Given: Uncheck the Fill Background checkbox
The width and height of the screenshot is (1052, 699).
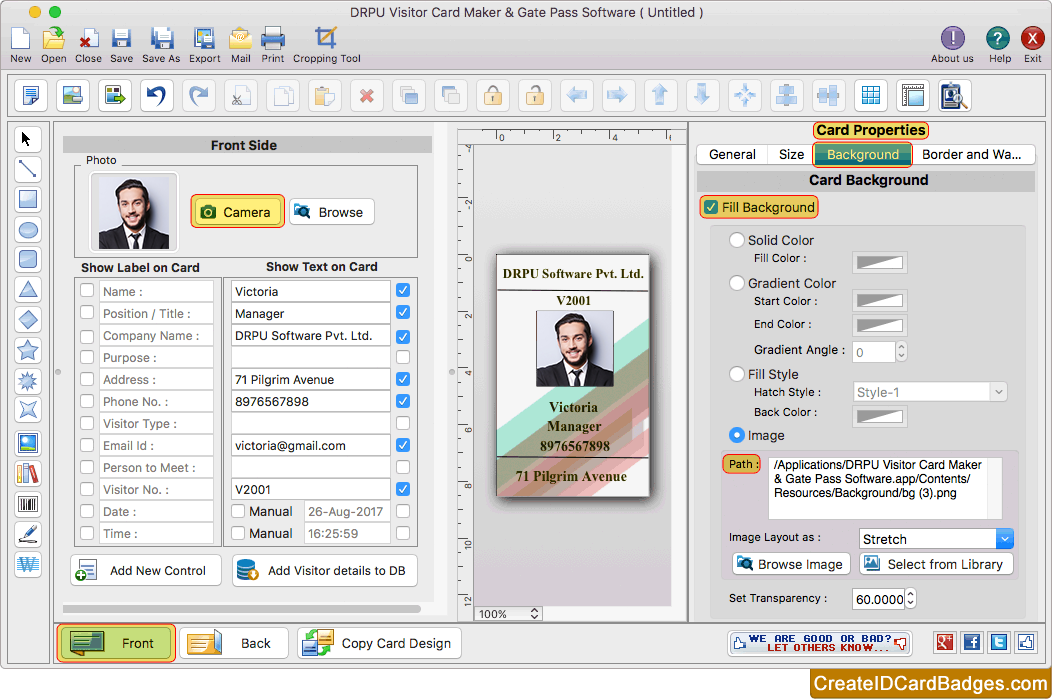Looking at the screenshot, I should click(711, 207).
